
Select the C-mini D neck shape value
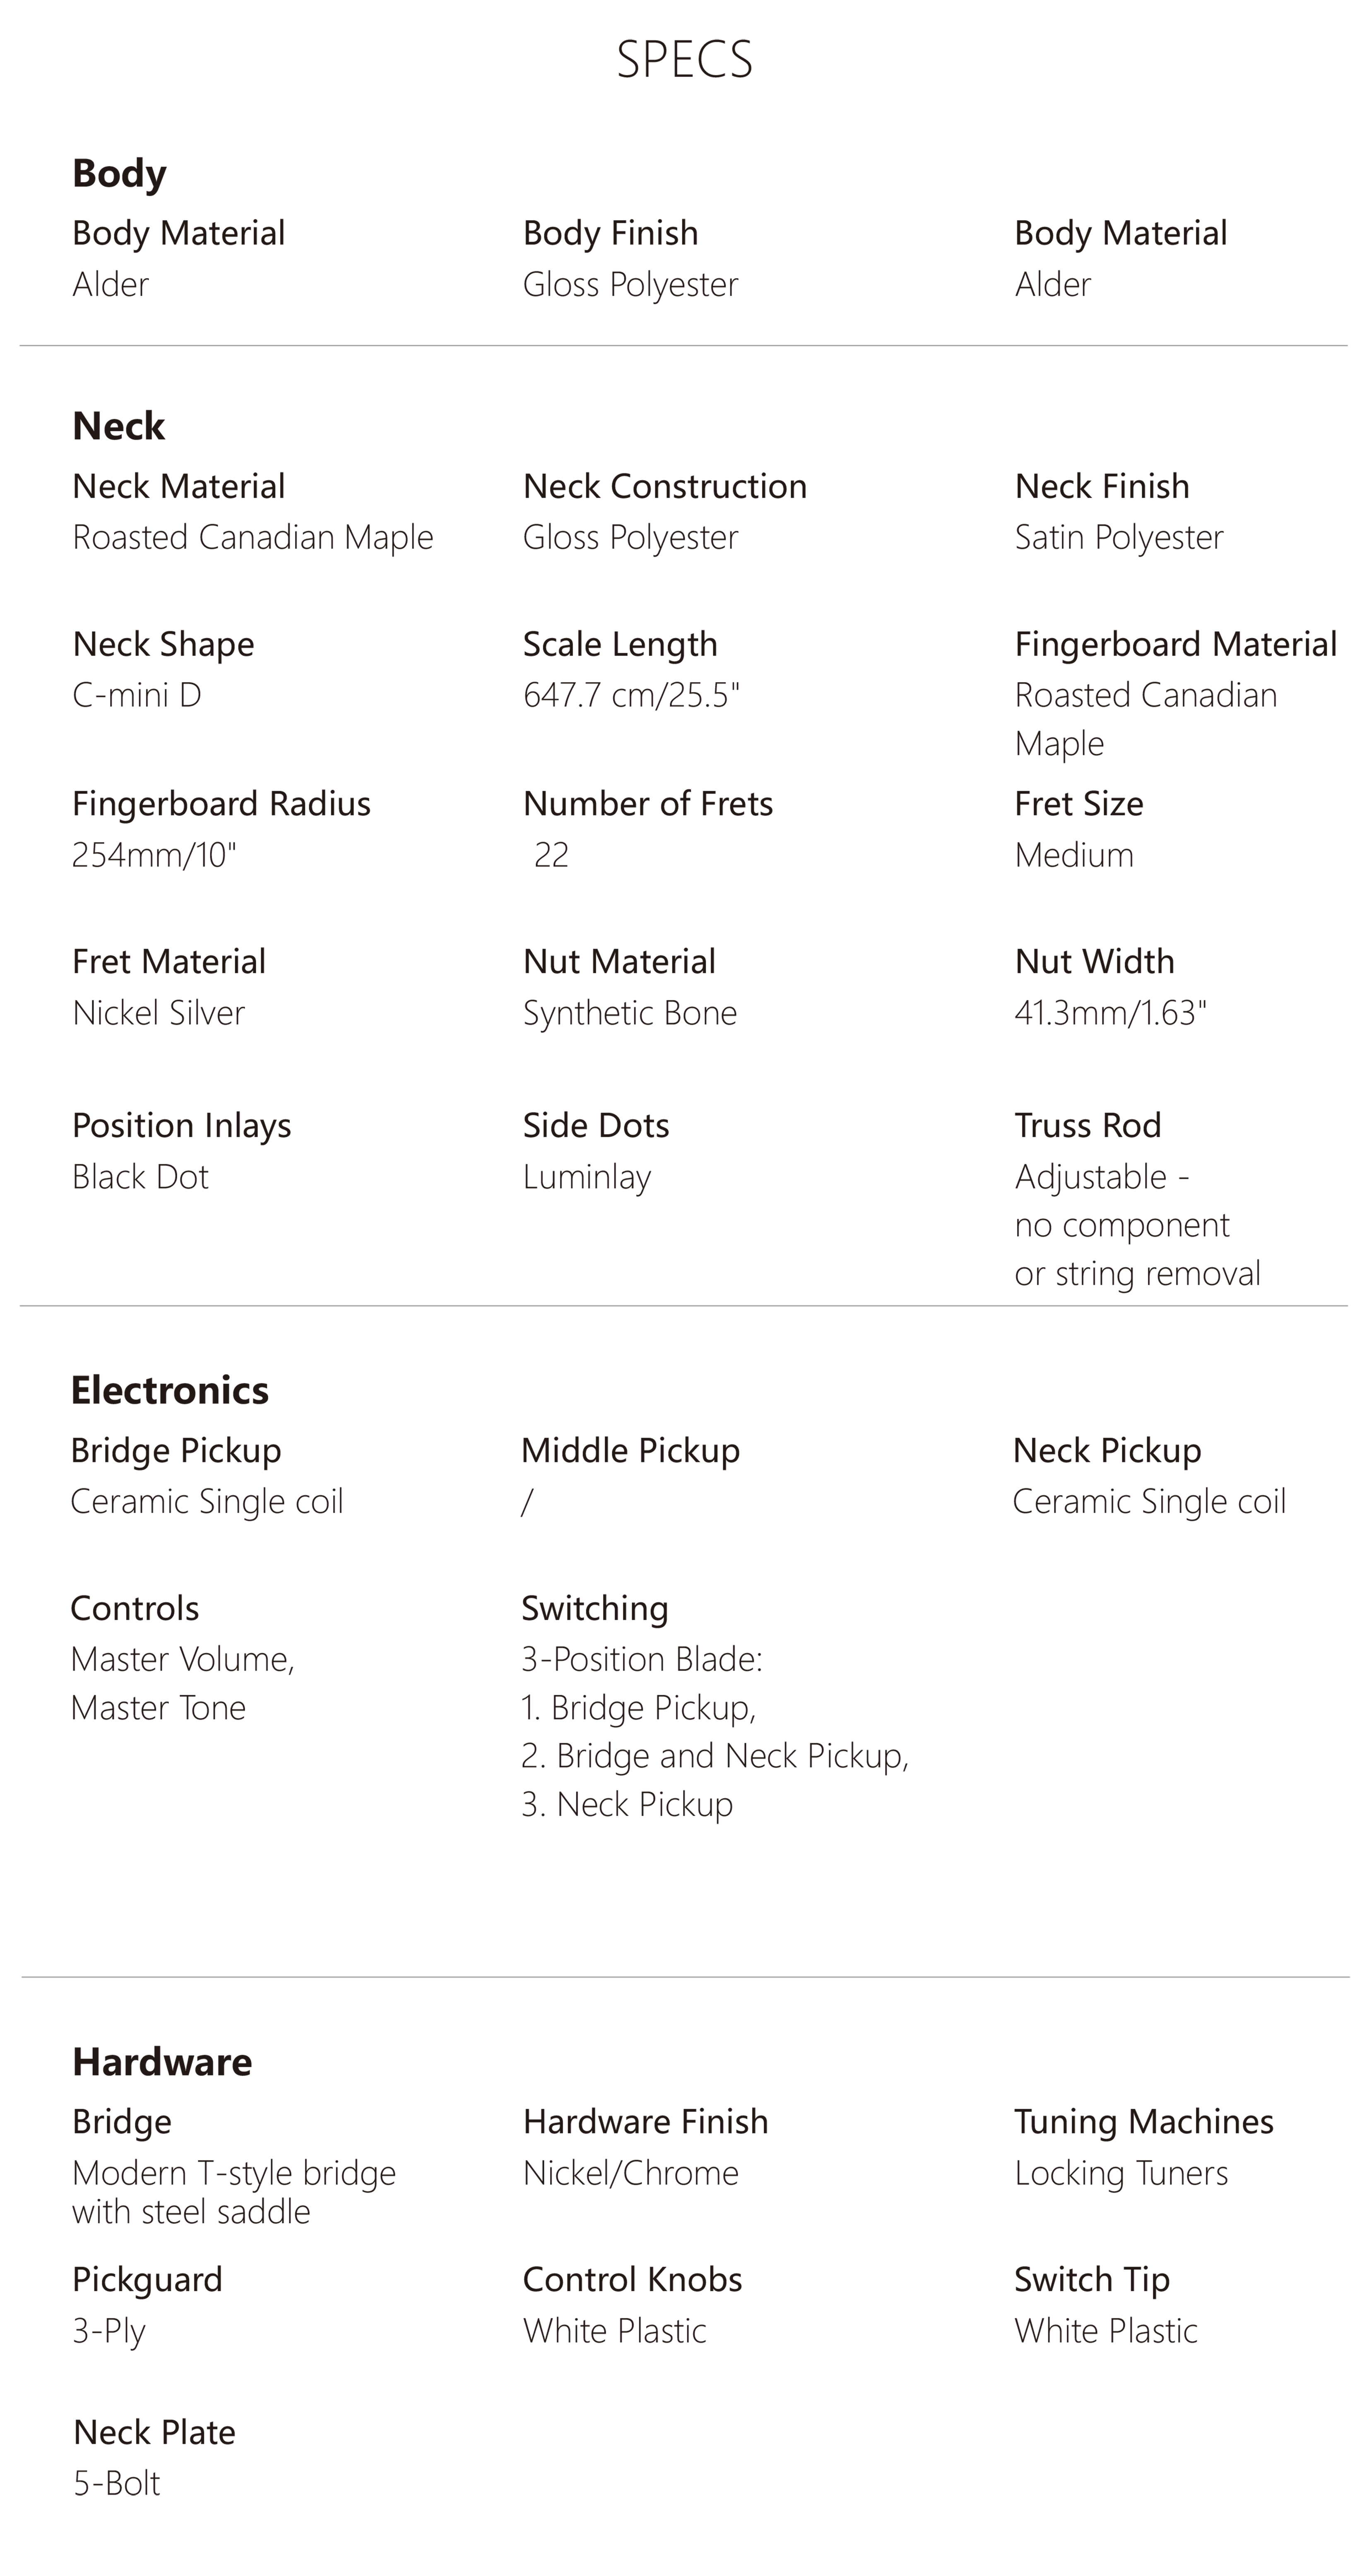coord(137,695)
